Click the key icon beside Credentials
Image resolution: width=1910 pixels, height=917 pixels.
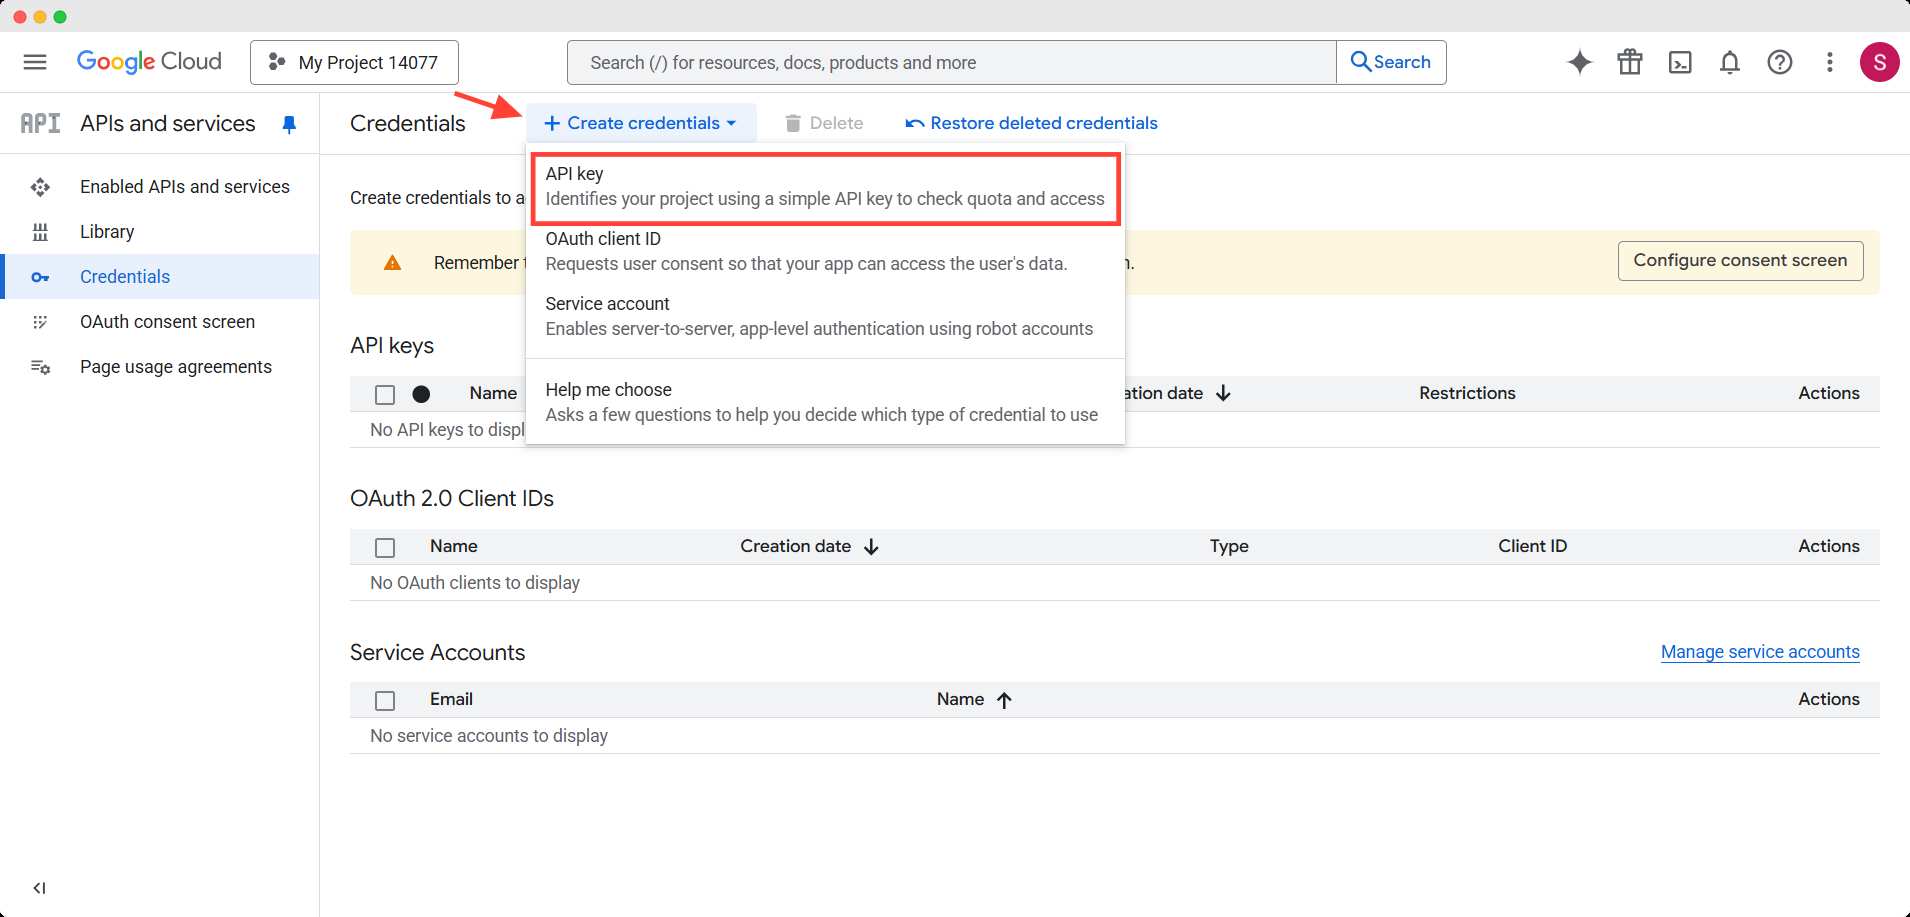tap(40, 277)
